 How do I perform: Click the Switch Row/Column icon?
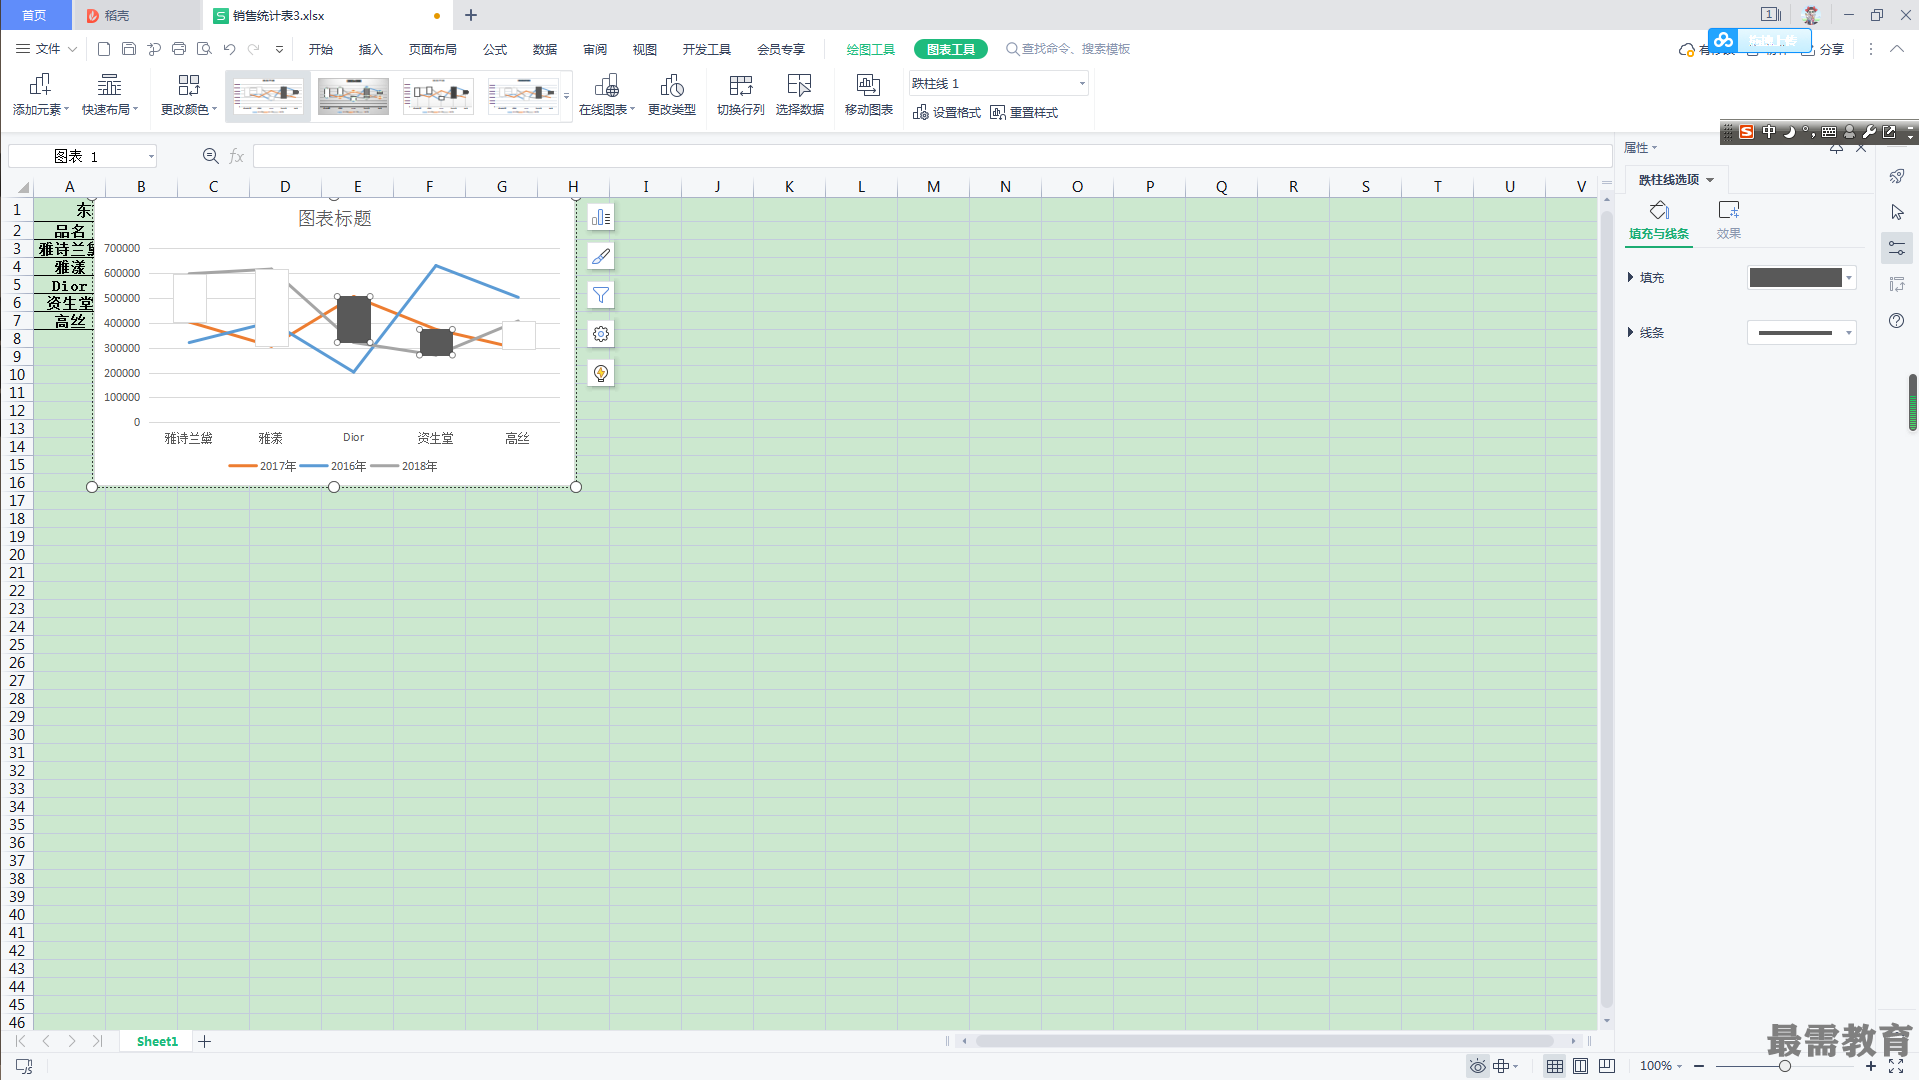pyautogui.click(x=741, y=85)
